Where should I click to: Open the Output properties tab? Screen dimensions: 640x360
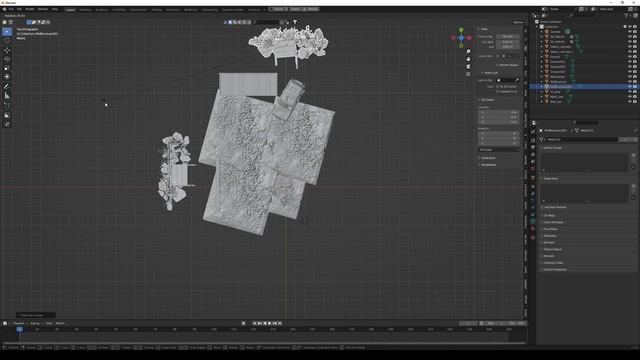point(533,147)
